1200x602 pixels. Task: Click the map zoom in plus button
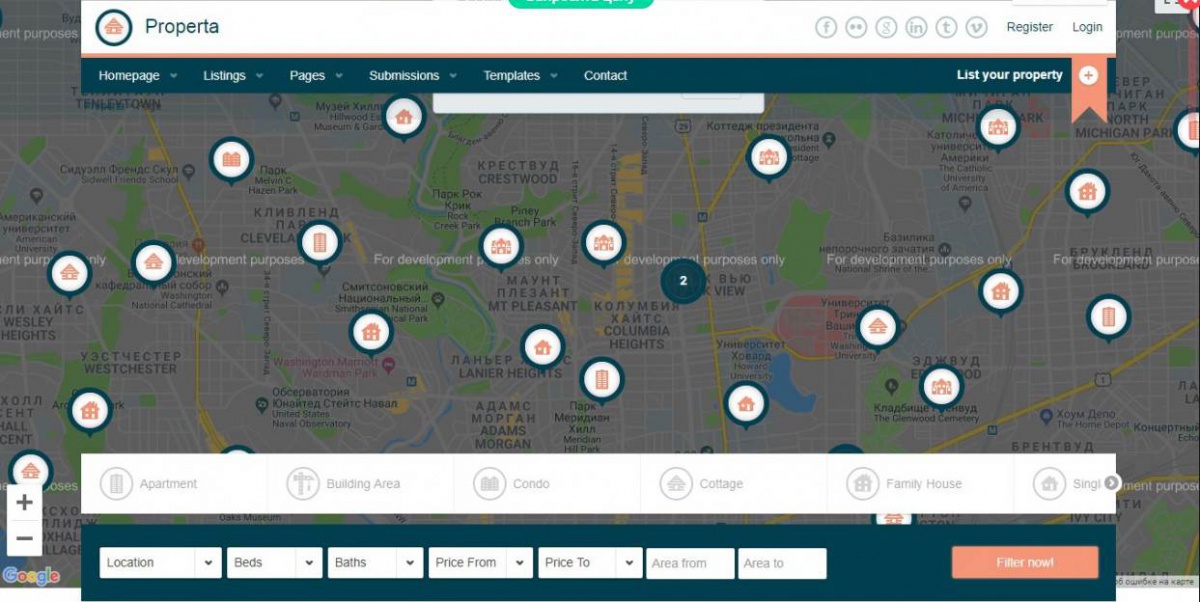[x=25, y=502]
